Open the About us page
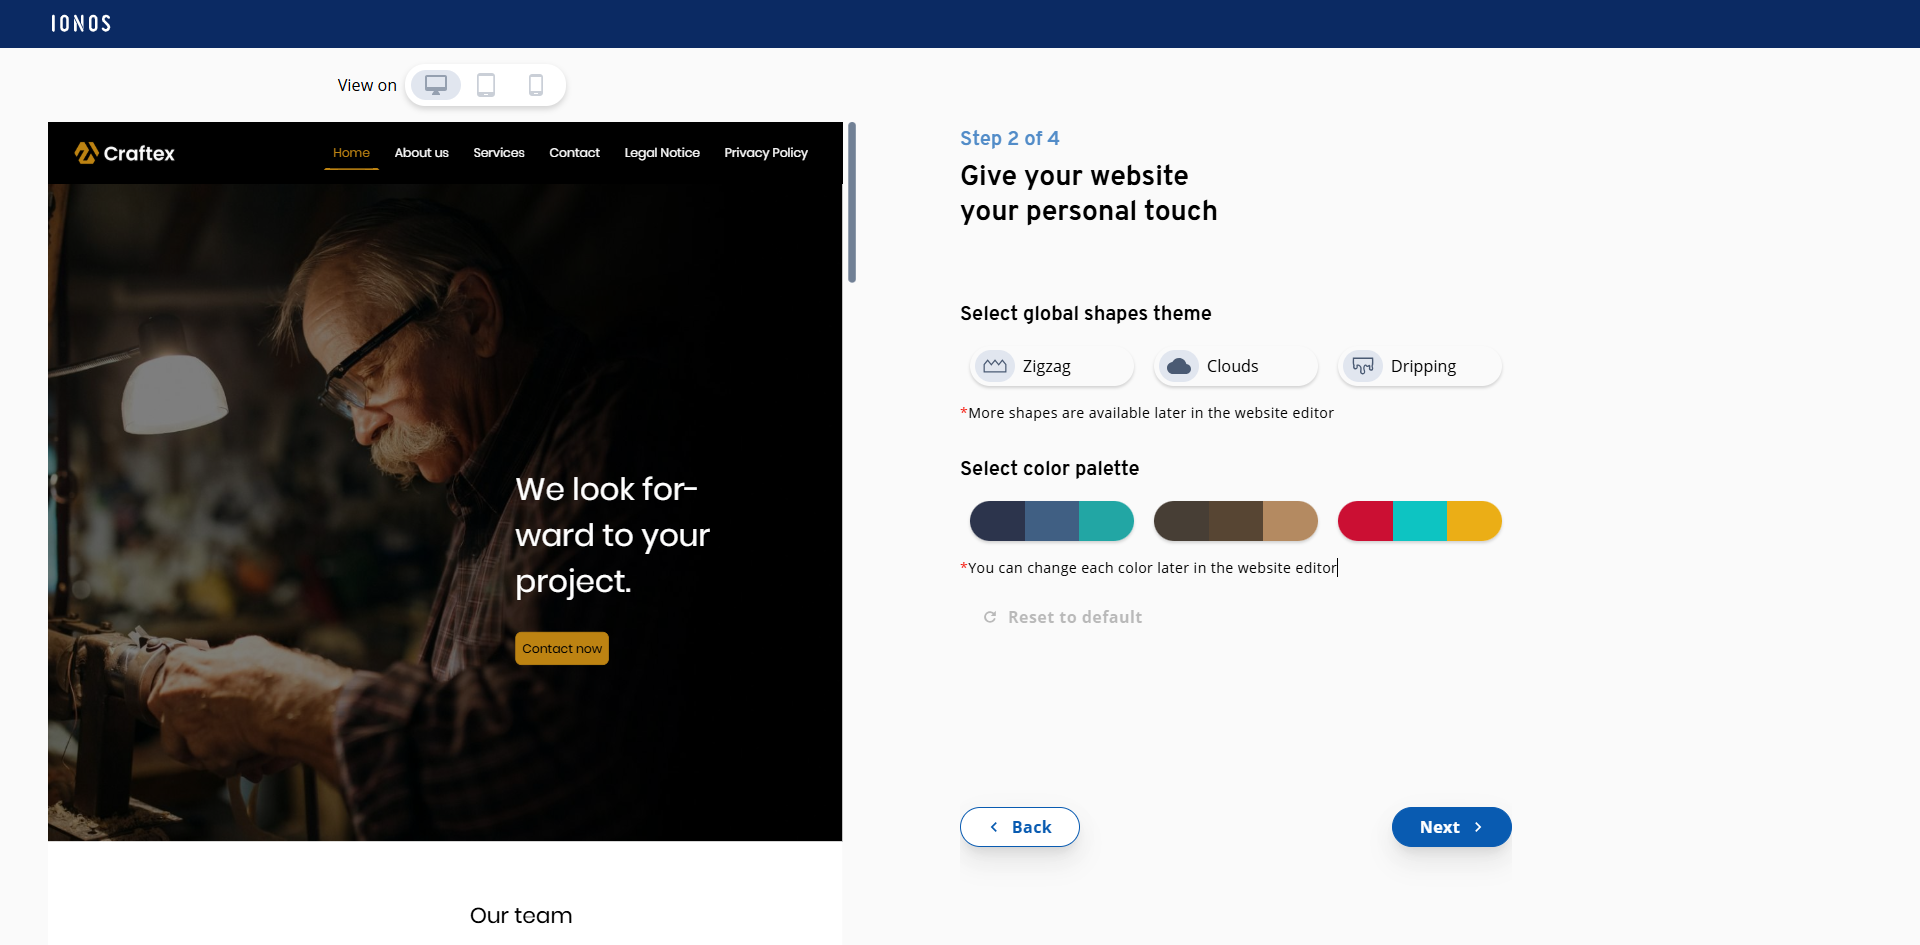This screenshot has height=945, width=1920. [x=421, y=153]
